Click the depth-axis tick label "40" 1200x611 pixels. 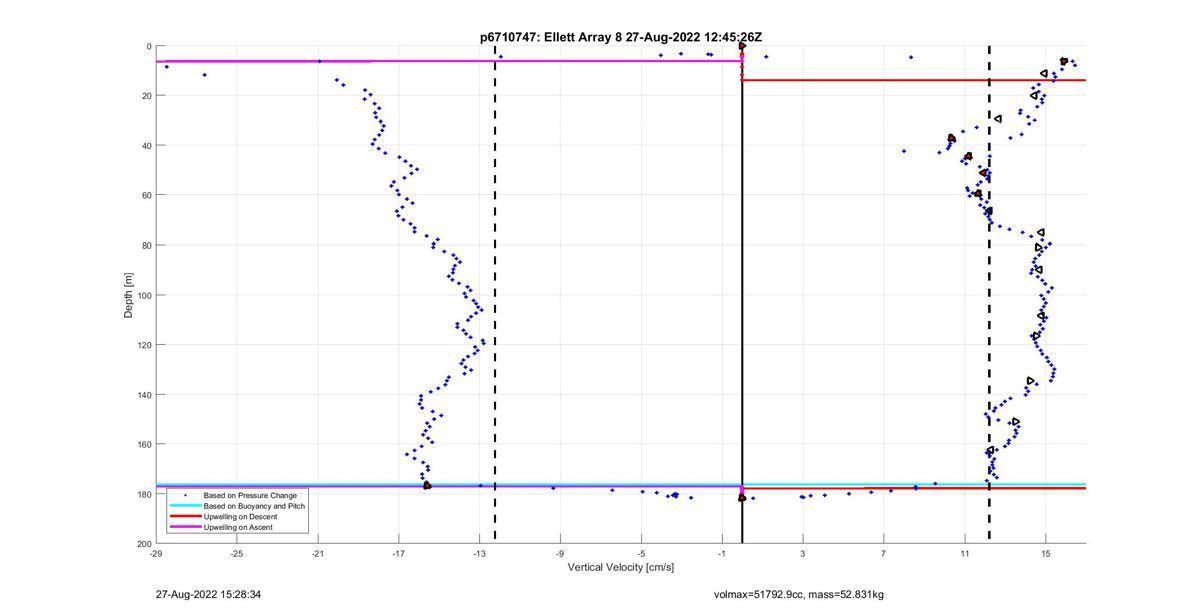click(x=146, y=146)
